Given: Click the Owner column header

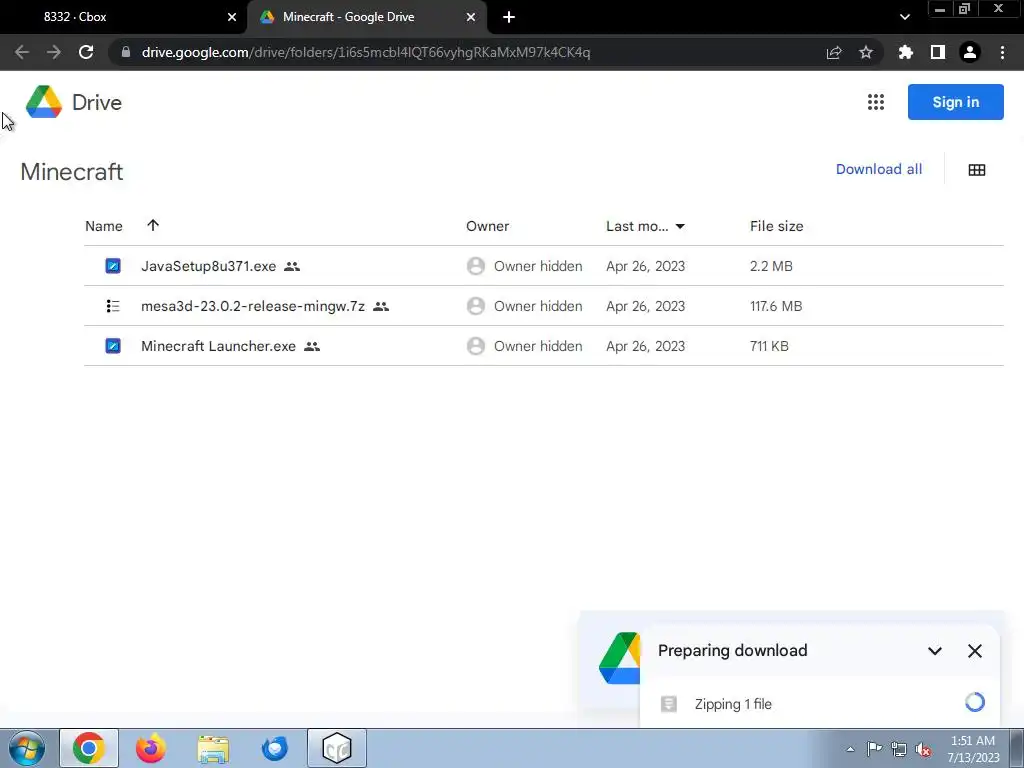Looking at the screenshot, I should [x=487, y=226].
